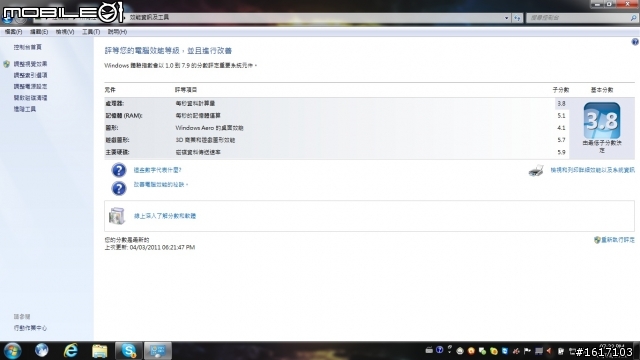
Task: Click the keyboard tray icon
Action: [429, 351]
